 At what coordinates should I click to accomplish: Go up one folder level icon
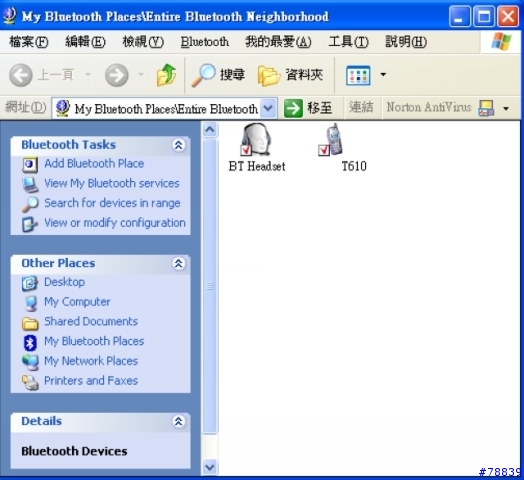(x=166, y=75)
